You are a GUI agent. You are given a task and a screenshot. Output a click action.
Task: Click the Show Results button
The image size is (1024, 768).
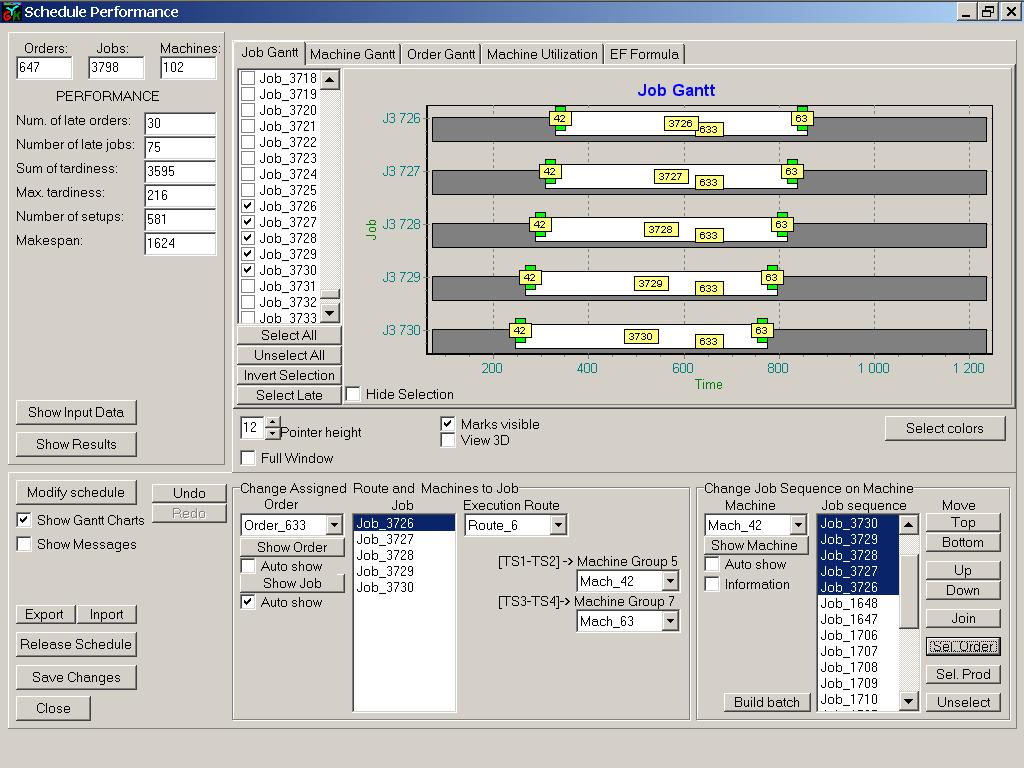[76, 445]
